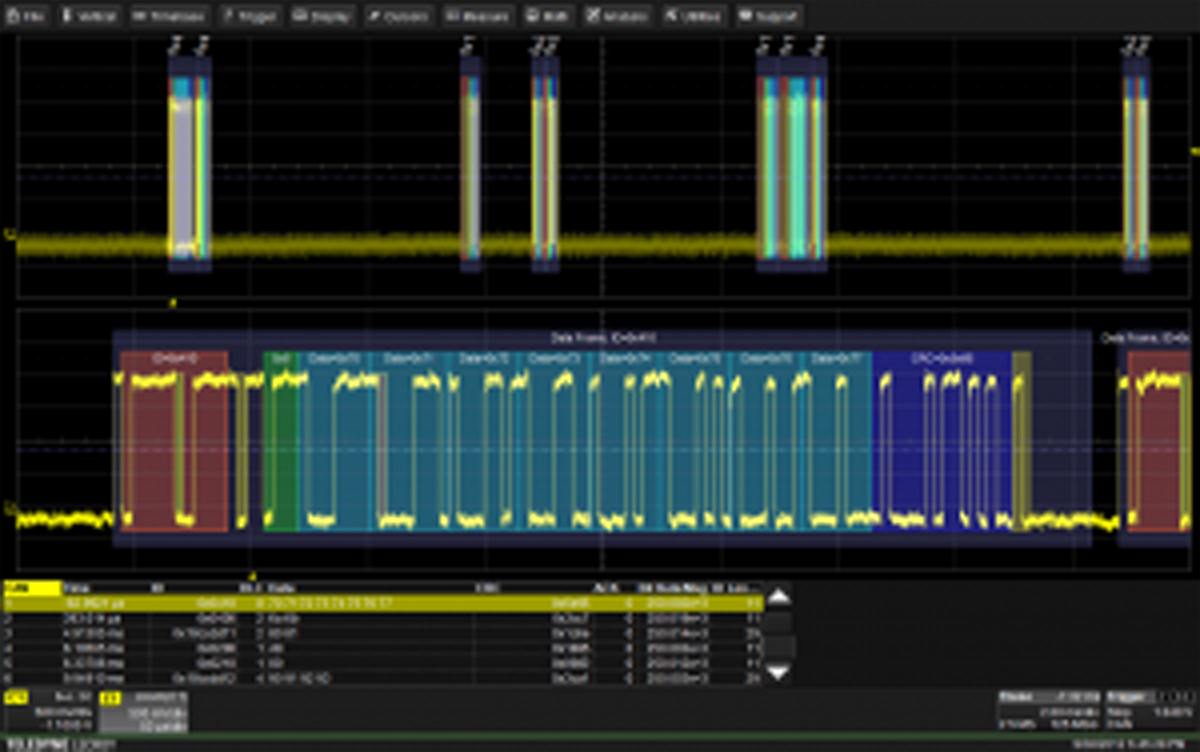Open the Cursors menu

[398, 16]
